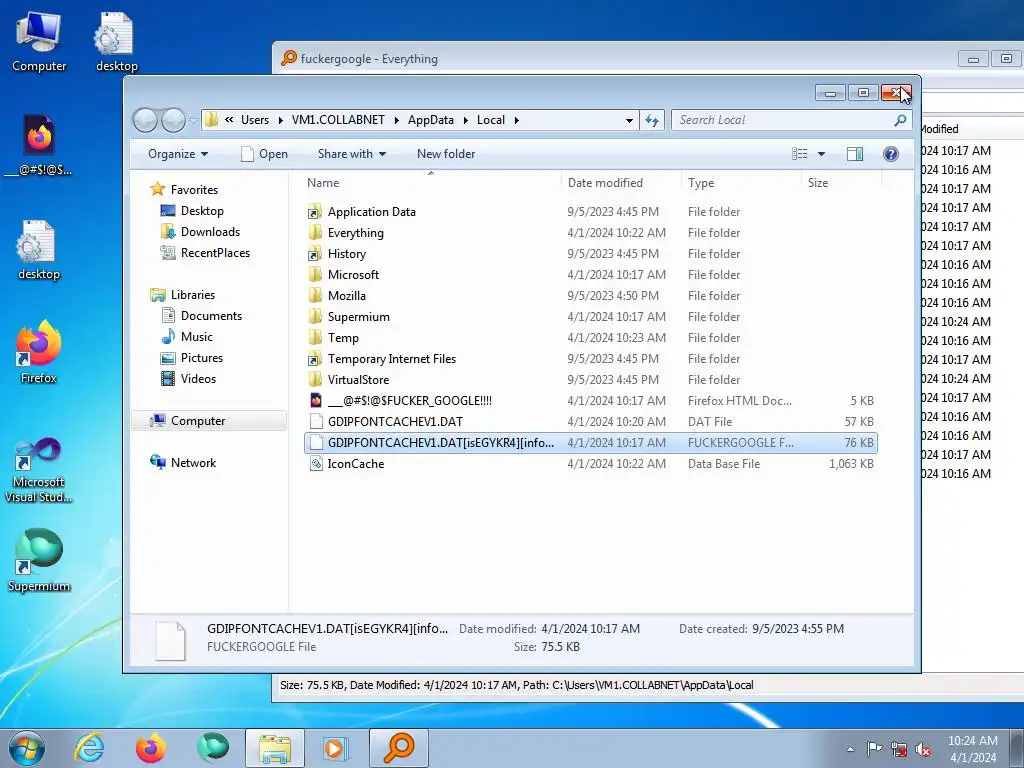
Task: Expand the arrow after AppData in address bar
Action: tap(466, 120)
